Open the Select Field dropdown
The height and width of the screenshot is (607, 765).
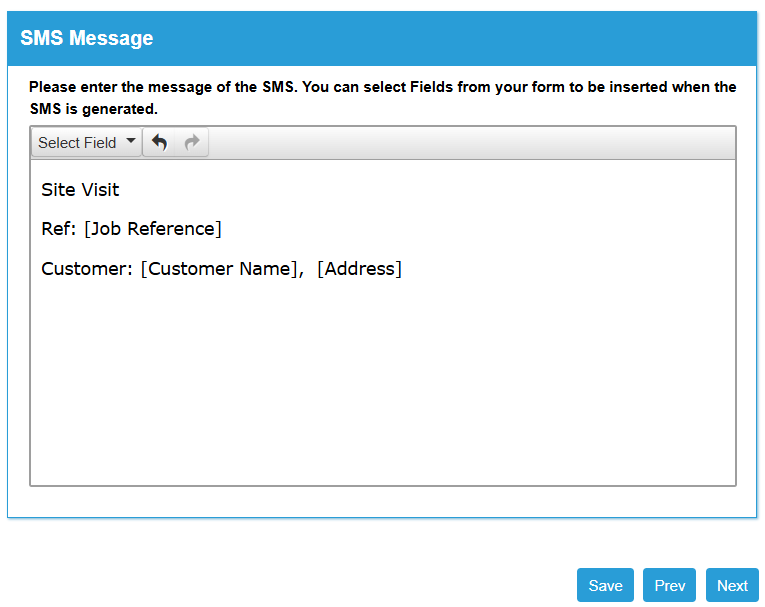click(86, 142)
